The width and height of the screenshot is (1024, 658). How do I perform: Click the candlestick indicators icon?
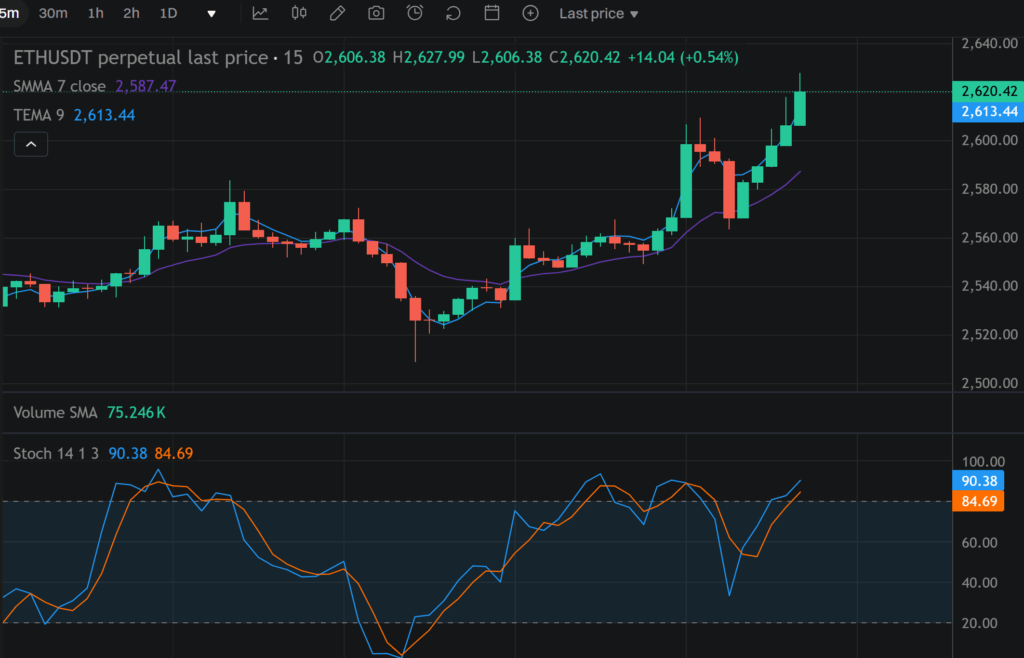click(299, 13)
